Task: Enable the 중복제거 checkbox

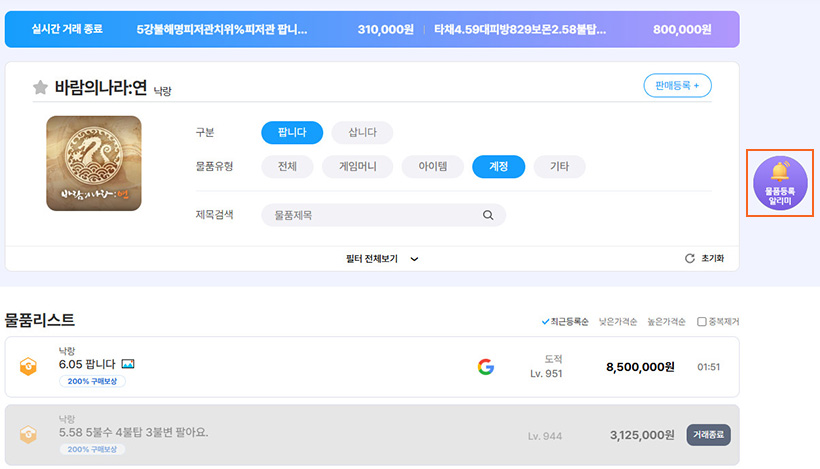Action: [x=701, y=321]
